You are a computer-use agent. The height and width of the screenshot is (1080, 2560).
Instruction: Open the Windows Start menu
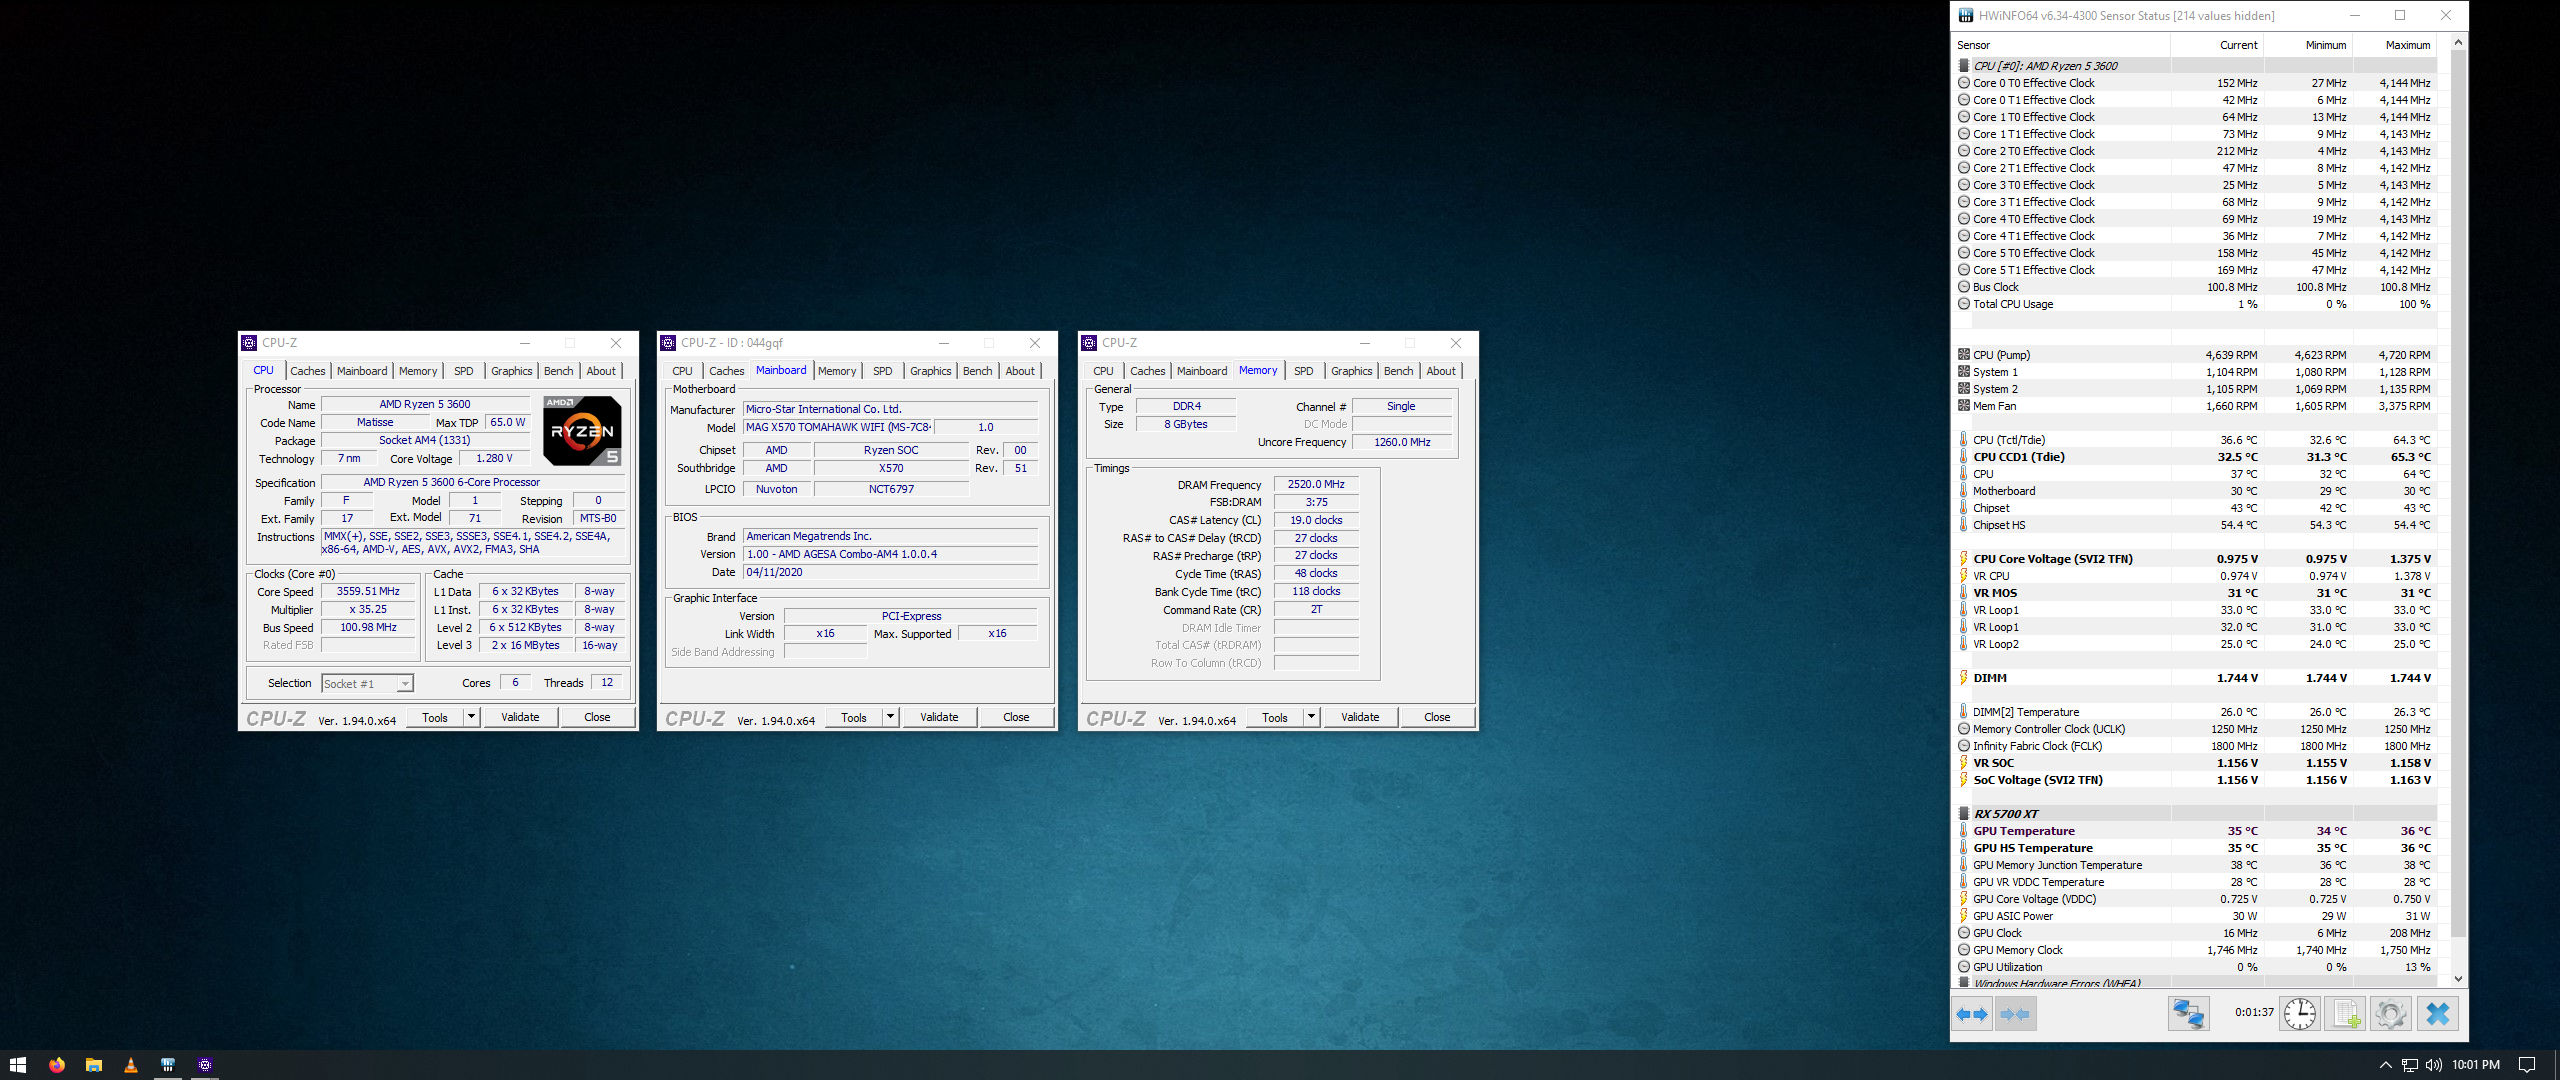[x=17, y=1065]
